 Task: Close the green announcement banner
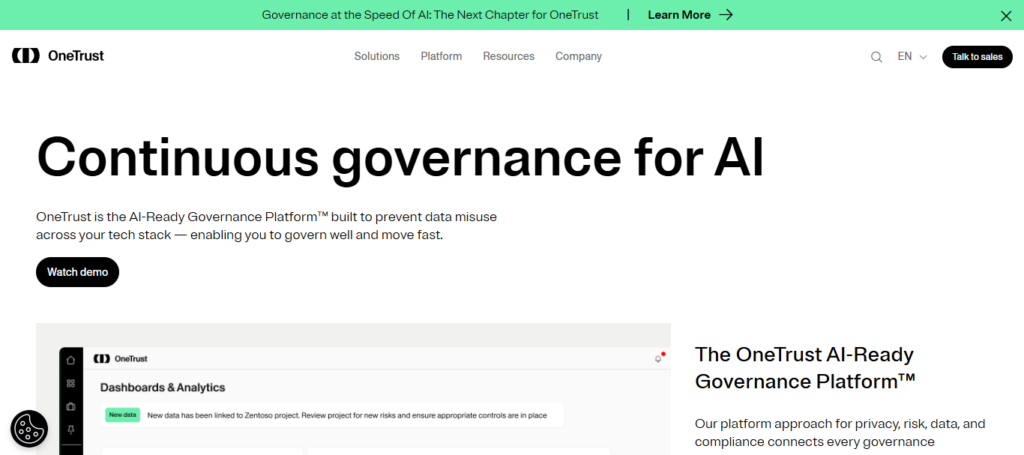1006,16
